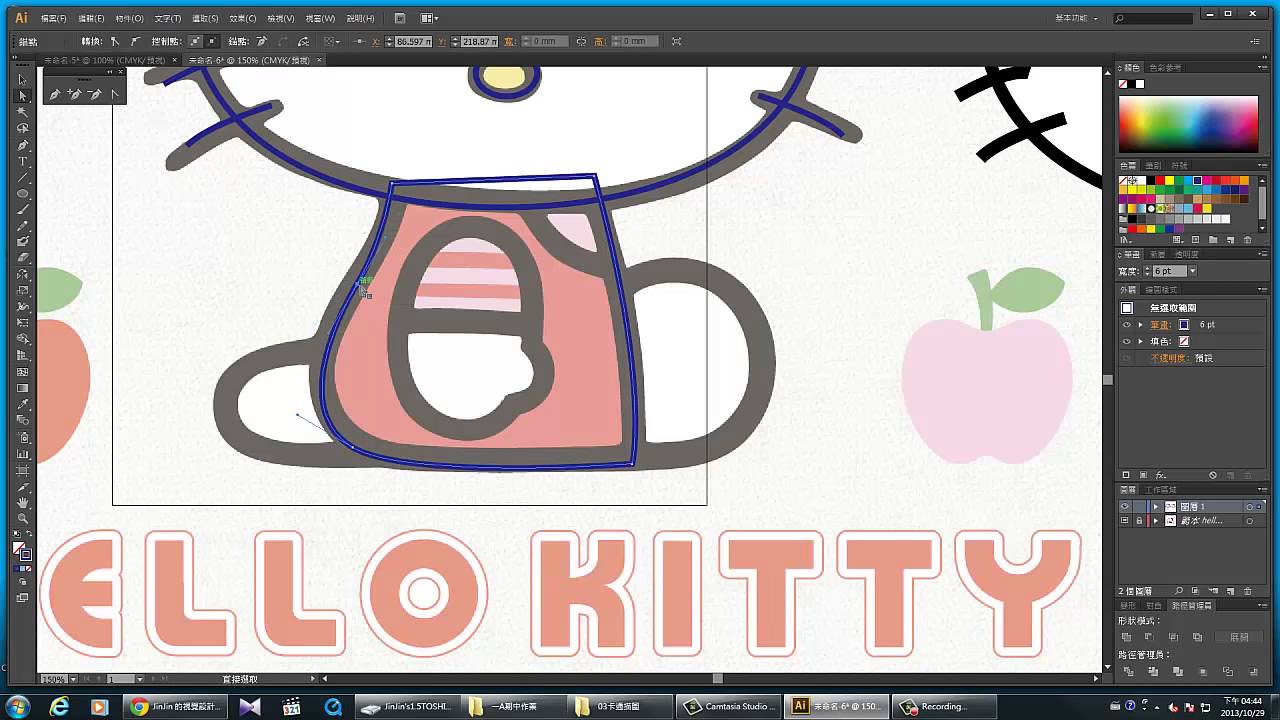Image resolution: width=1280 pixels, height=720 pixels.
Task: Choose the Type tool in the toolbar
Action: click(x=23, y=161)
